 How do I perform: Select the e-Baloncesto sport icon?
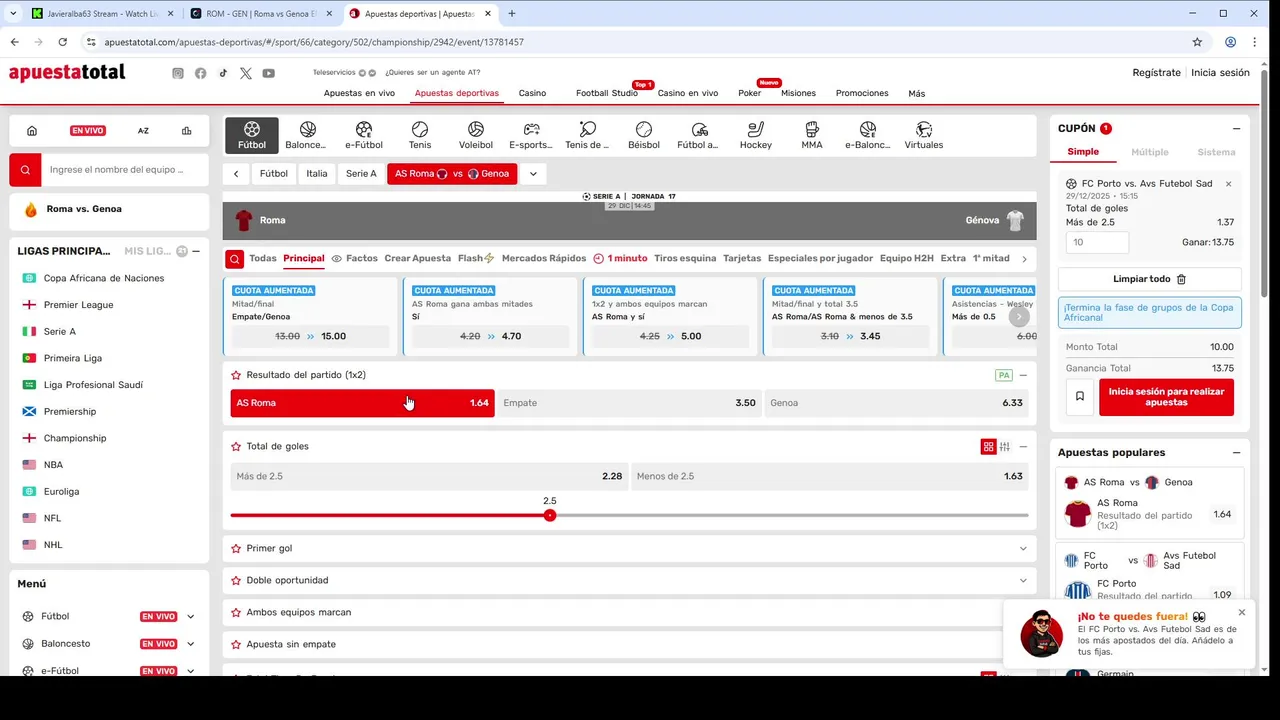(x=867, y=136)
